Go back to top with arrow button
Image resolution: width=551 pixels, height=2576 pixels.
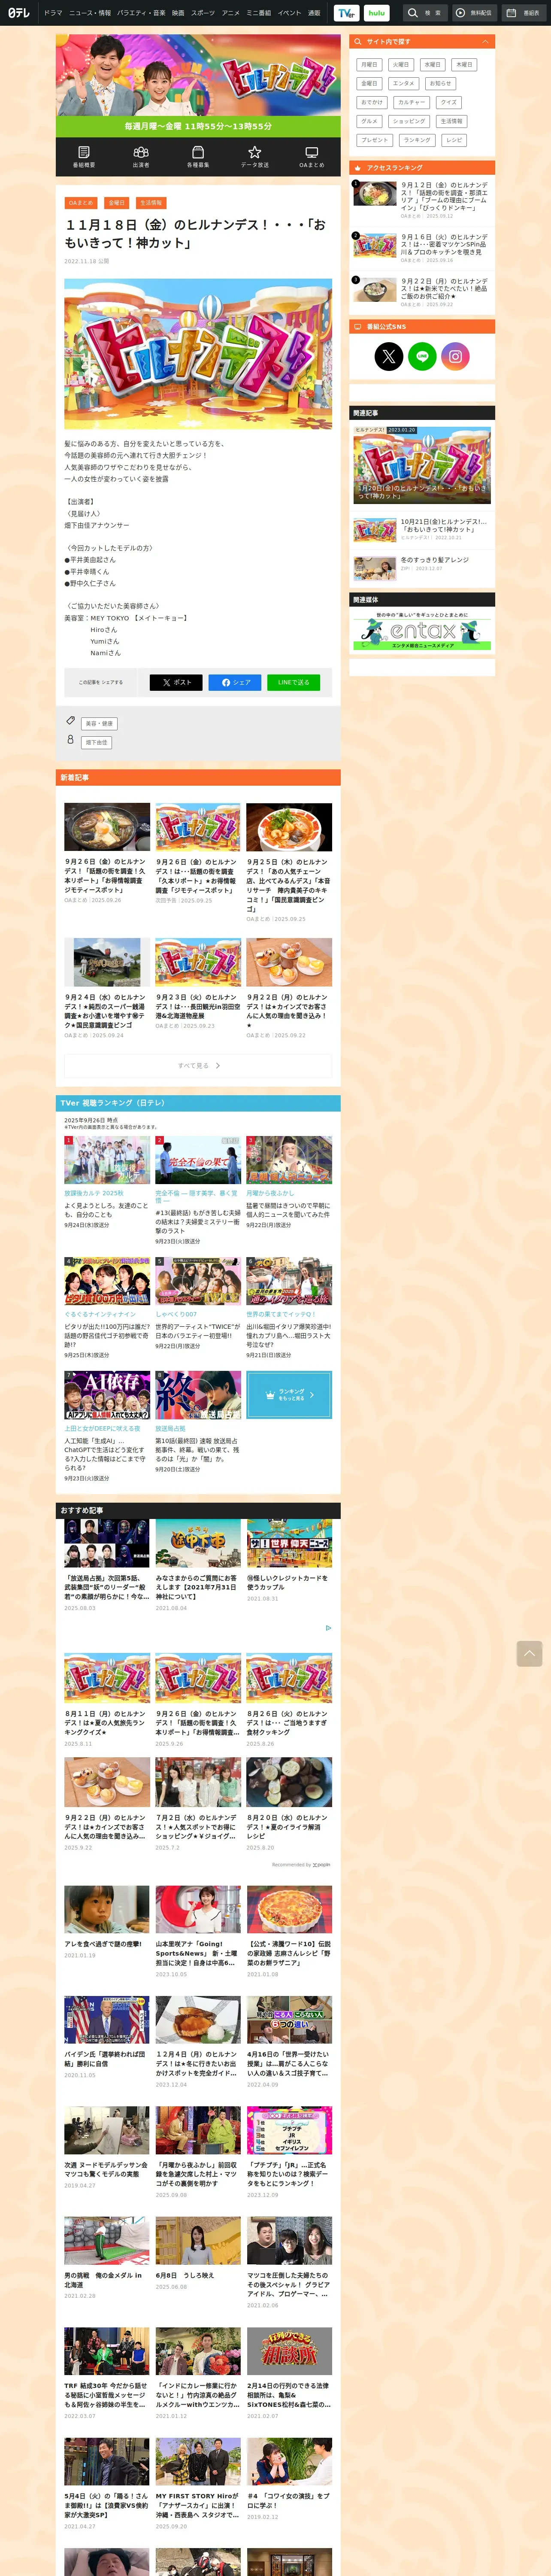click(530, 1653)
